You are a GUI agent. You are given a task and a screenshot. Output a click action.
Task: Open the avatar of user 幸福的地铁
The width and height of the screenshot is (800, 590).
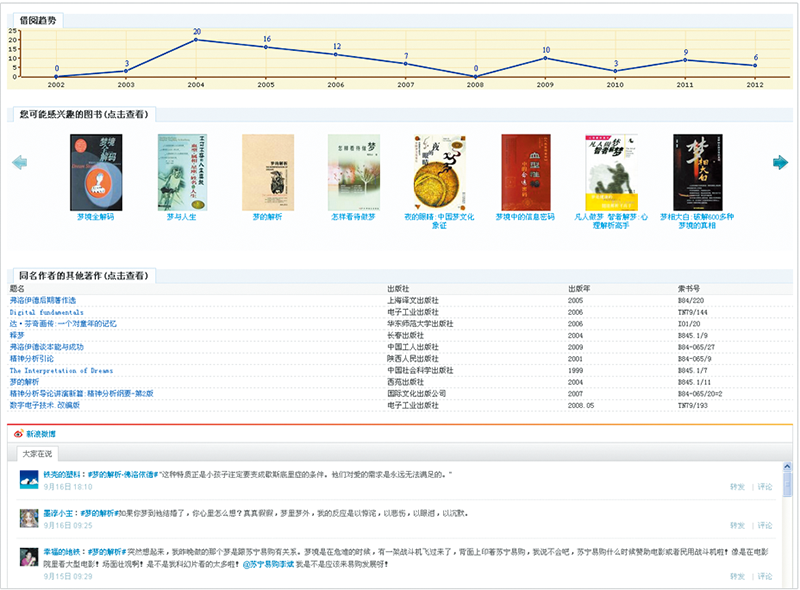tap(29, 557)
